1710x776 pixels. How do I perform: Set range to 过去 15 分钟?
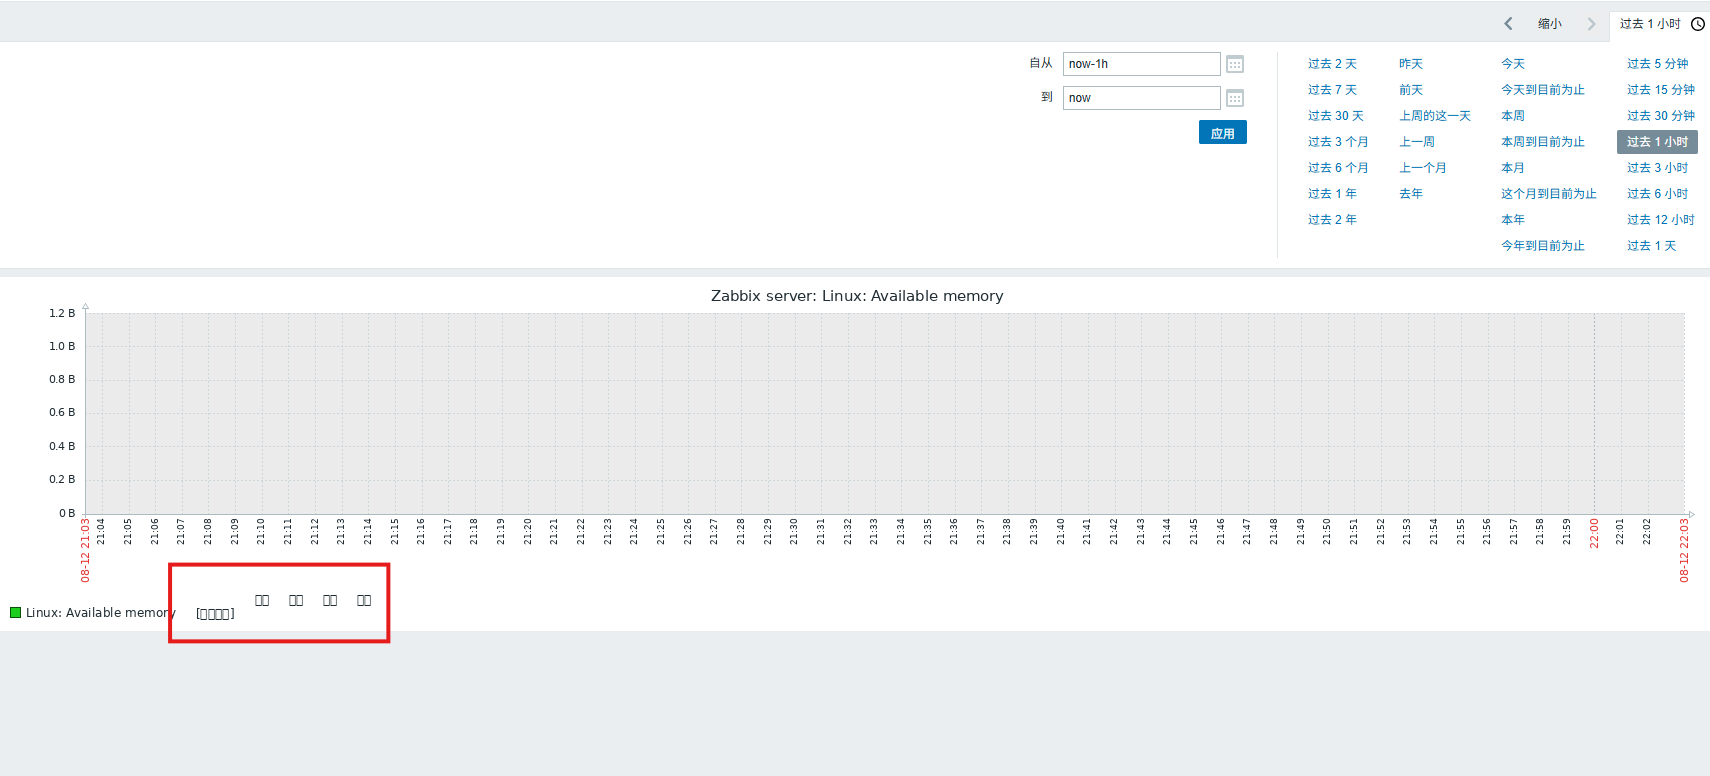1660,90
